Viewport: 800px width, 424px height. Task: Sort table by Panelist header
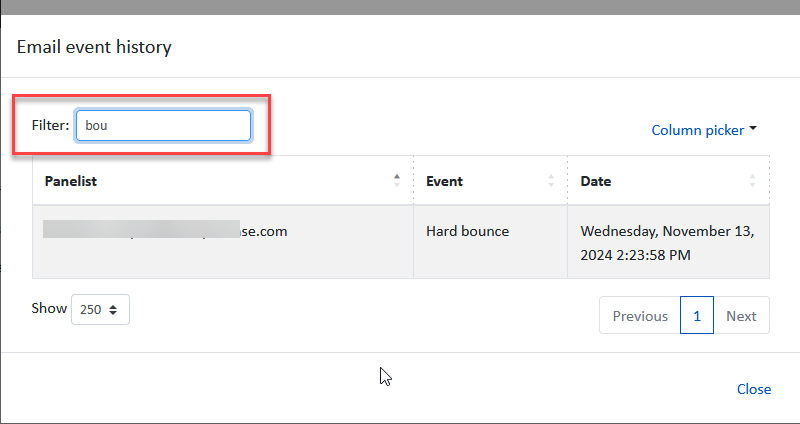pyautogui.click(x=71, y=182)
